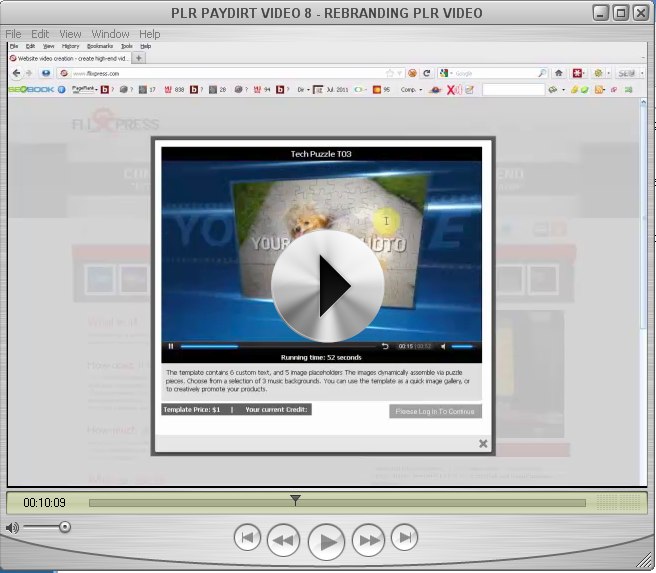Go to the beginning of the video
656x573 pixels.
tap(247, 537)
